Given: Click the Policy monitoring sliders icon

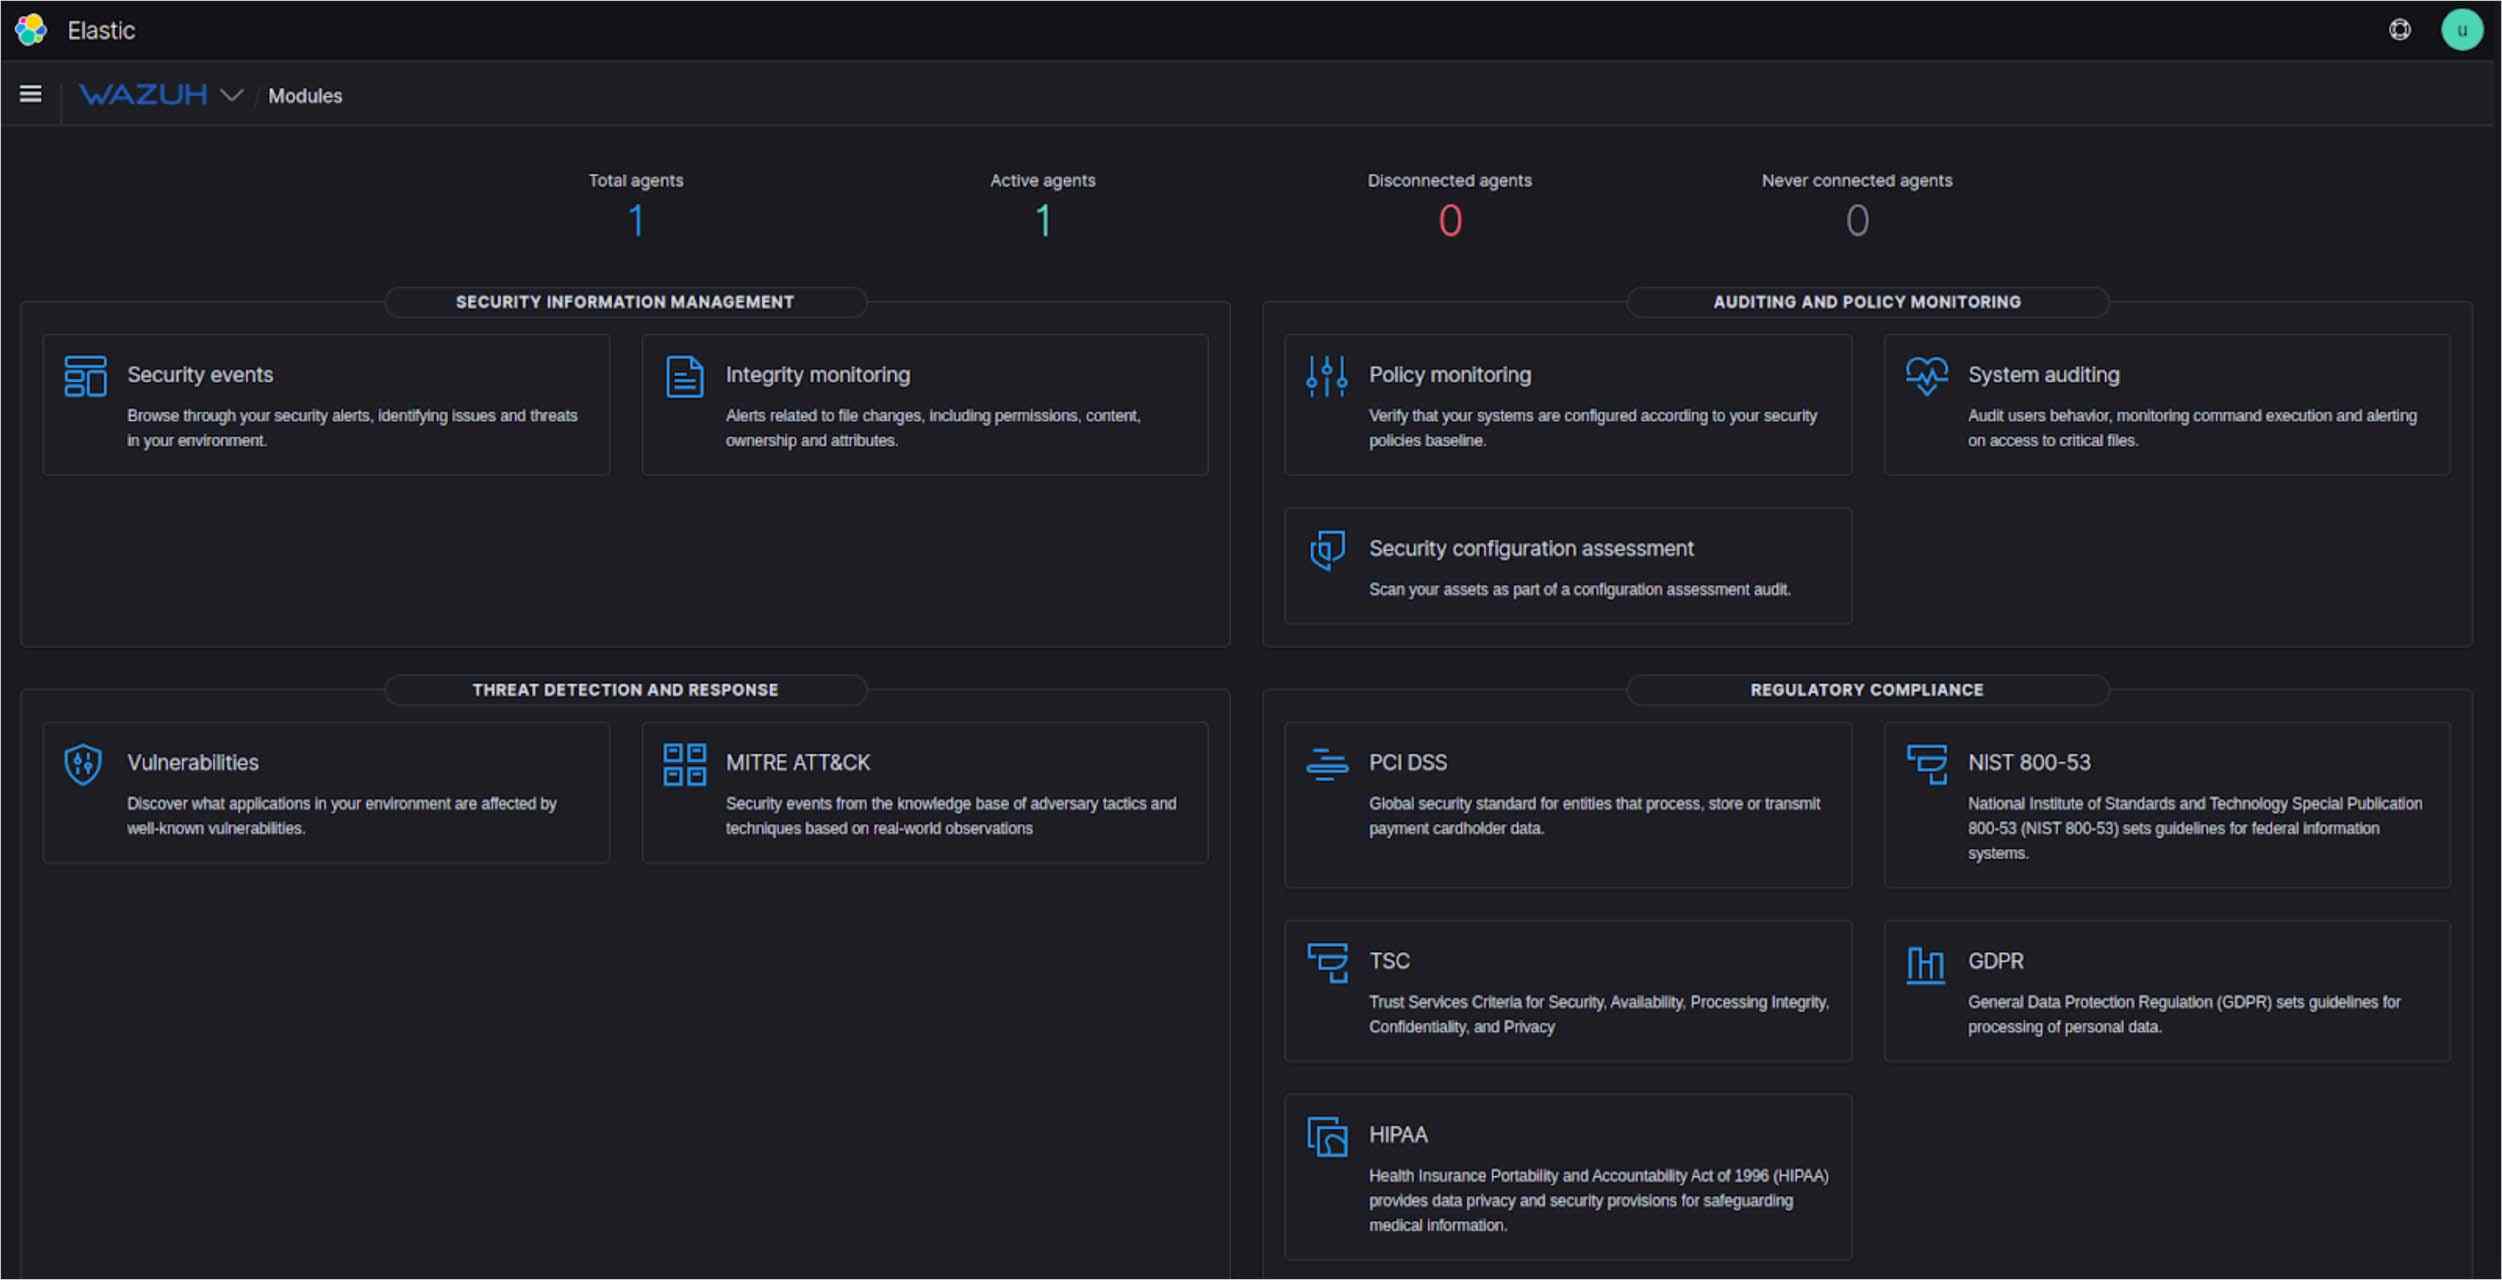Looking at the screenshot, I should click(x=1326, y=376).
